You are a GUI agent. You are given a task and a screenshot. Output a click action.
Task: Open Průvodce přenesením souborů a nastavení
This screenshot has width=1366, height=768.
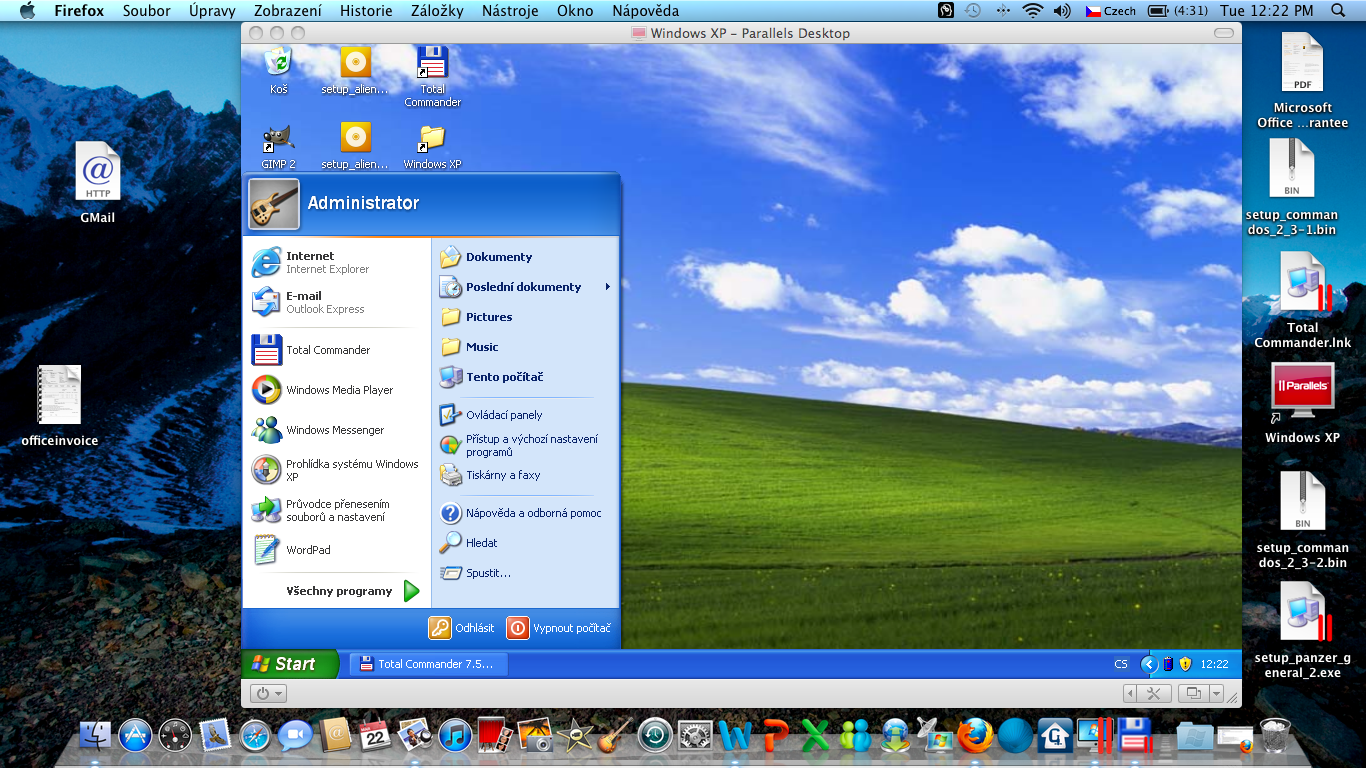point(337,510)
